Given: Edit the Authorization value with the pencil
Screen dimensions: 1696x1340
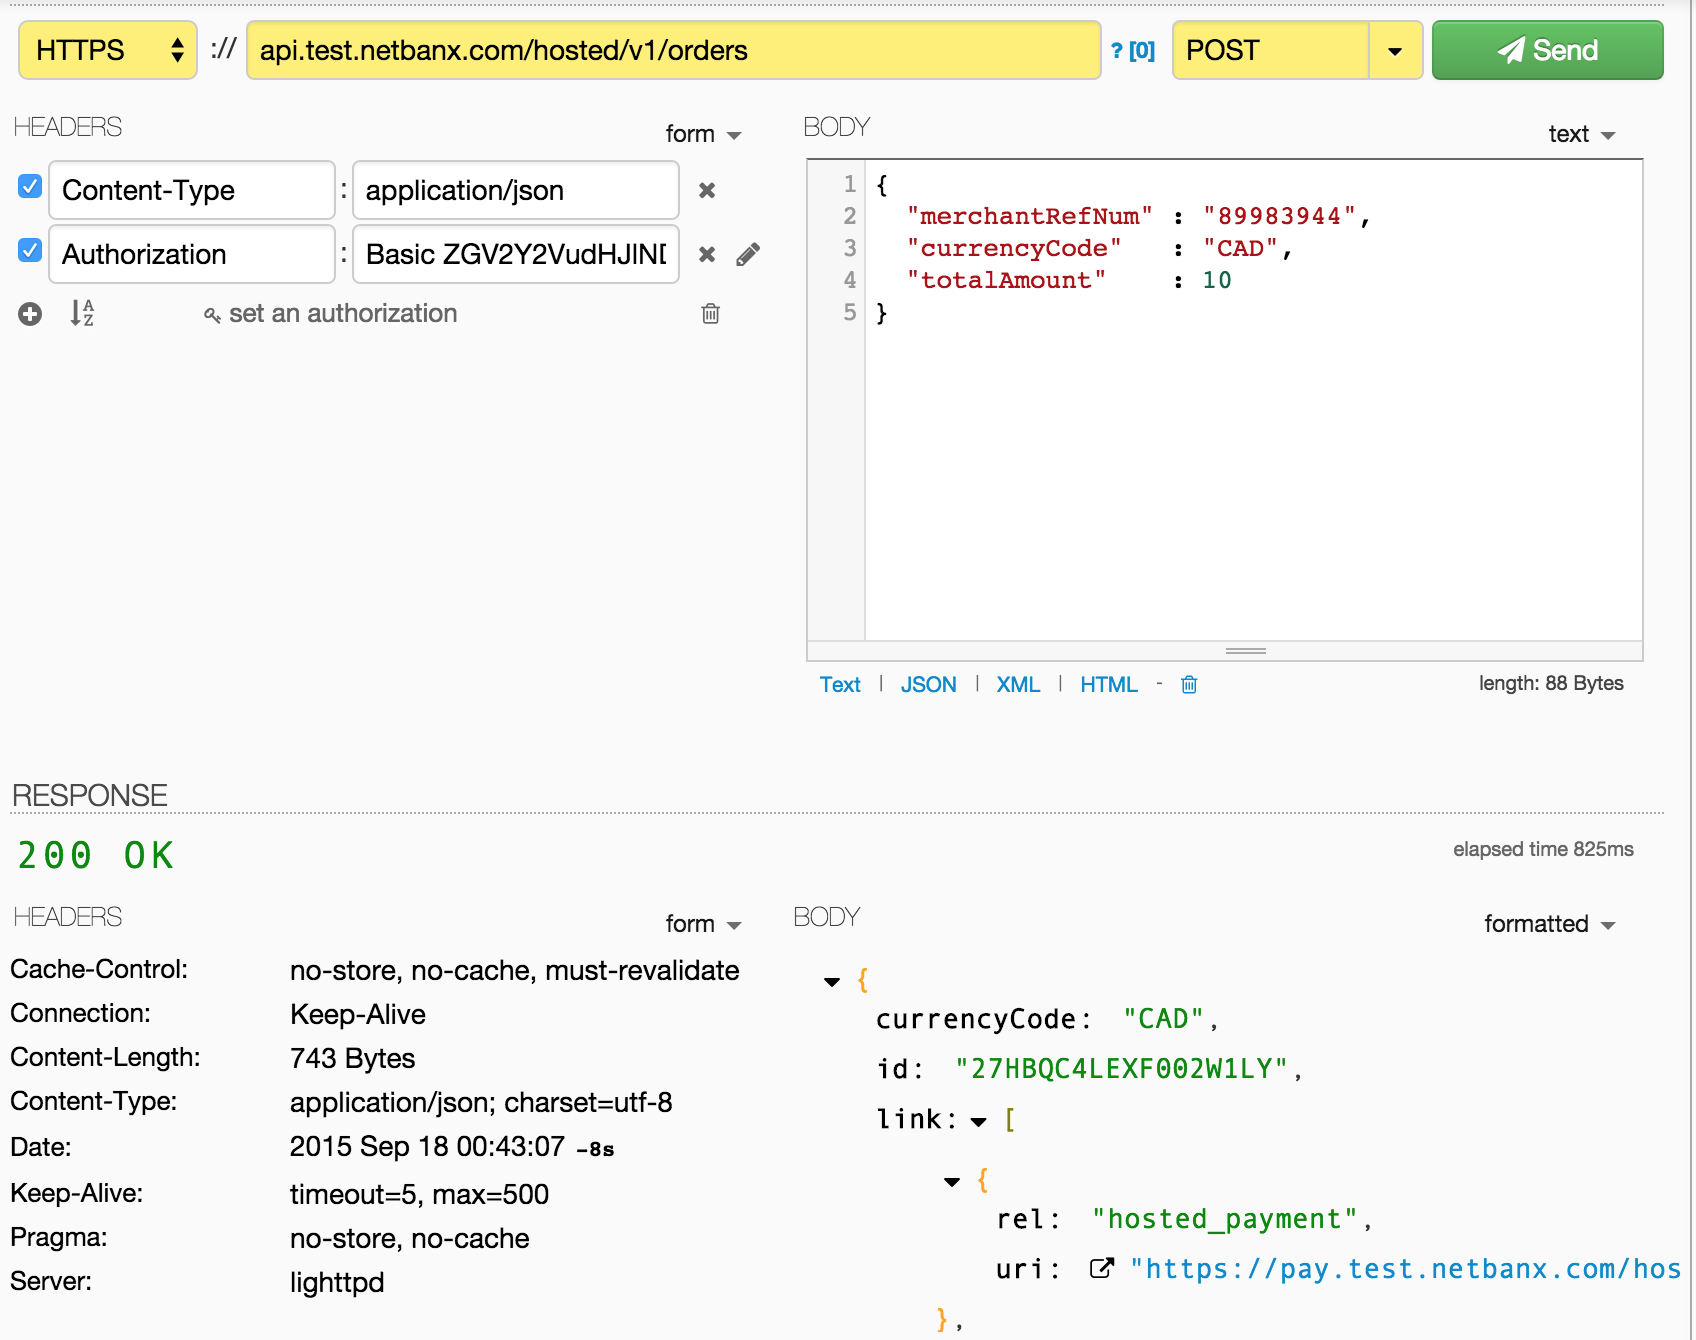Looking at the screenshot, I should 748,254.
